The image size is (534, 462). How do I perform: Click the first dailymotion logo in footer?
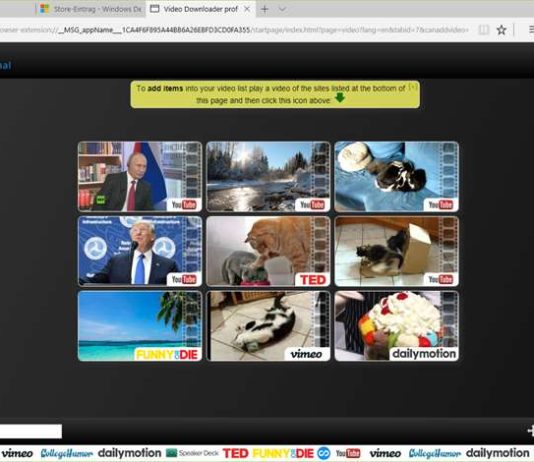[x=129, y=453]
